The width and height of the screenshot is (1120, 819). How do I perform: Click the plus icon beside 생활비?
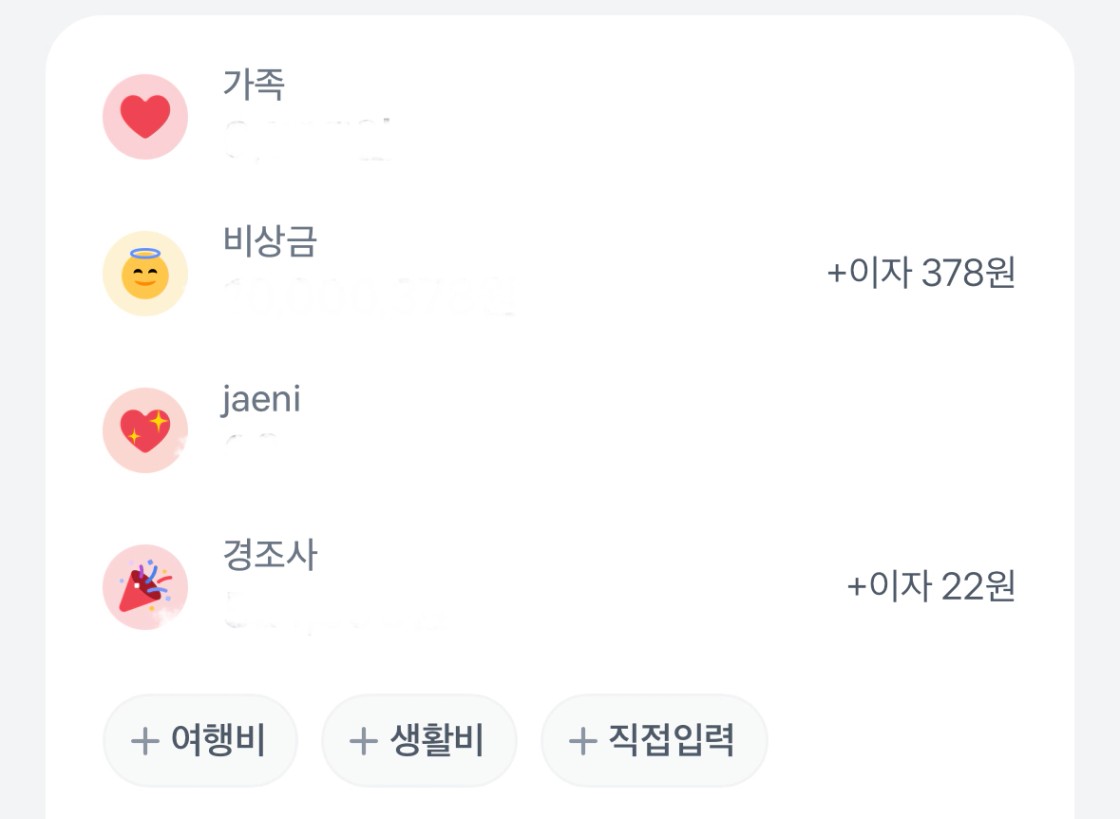pyautogui.click(x=362, y=741)
